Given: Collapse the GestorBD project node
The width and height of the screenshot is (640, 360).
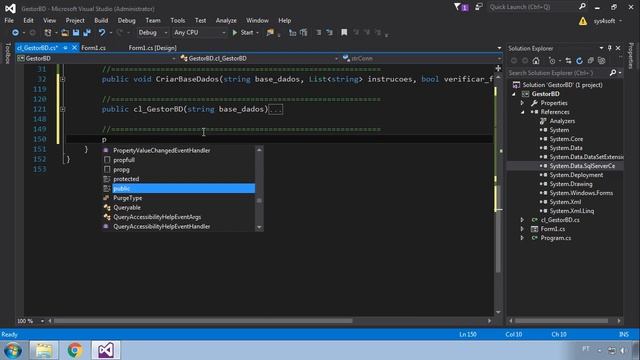Looking at the screenshot, I should click(514, 94).
